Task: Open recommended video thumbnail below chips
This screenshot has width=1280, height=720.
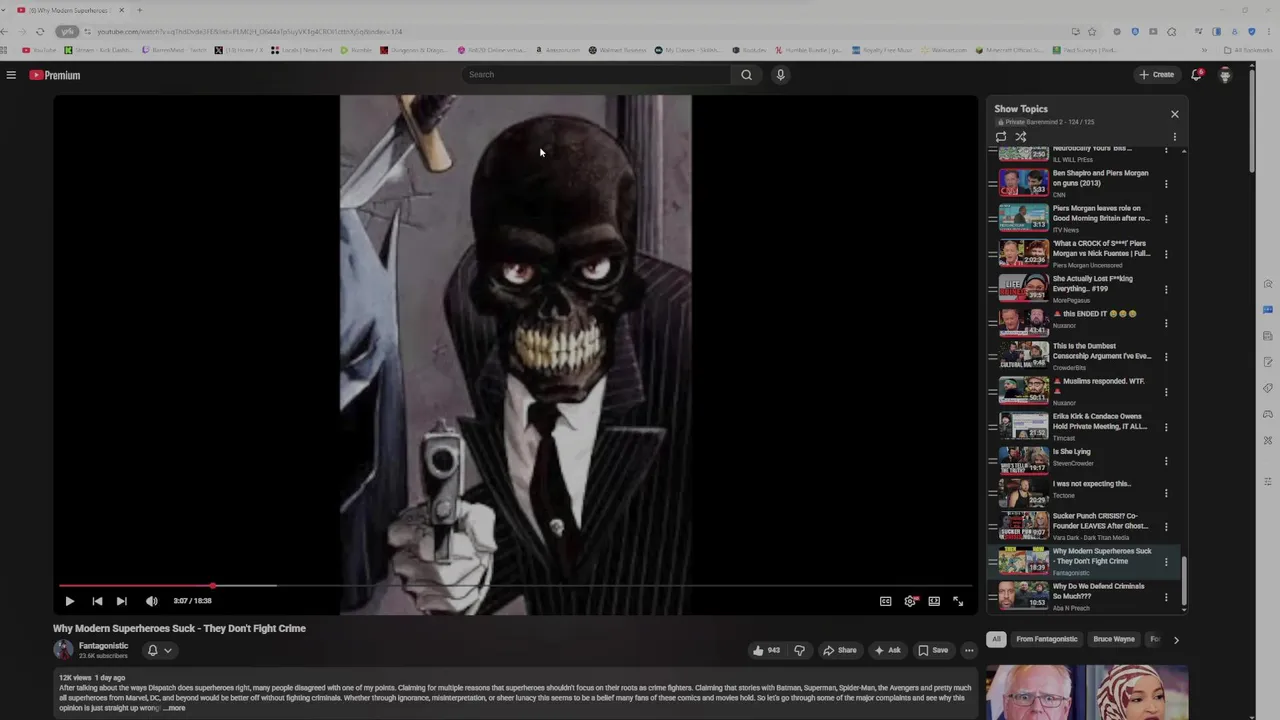Action: pyautogui.click(x=1087, y=693)
